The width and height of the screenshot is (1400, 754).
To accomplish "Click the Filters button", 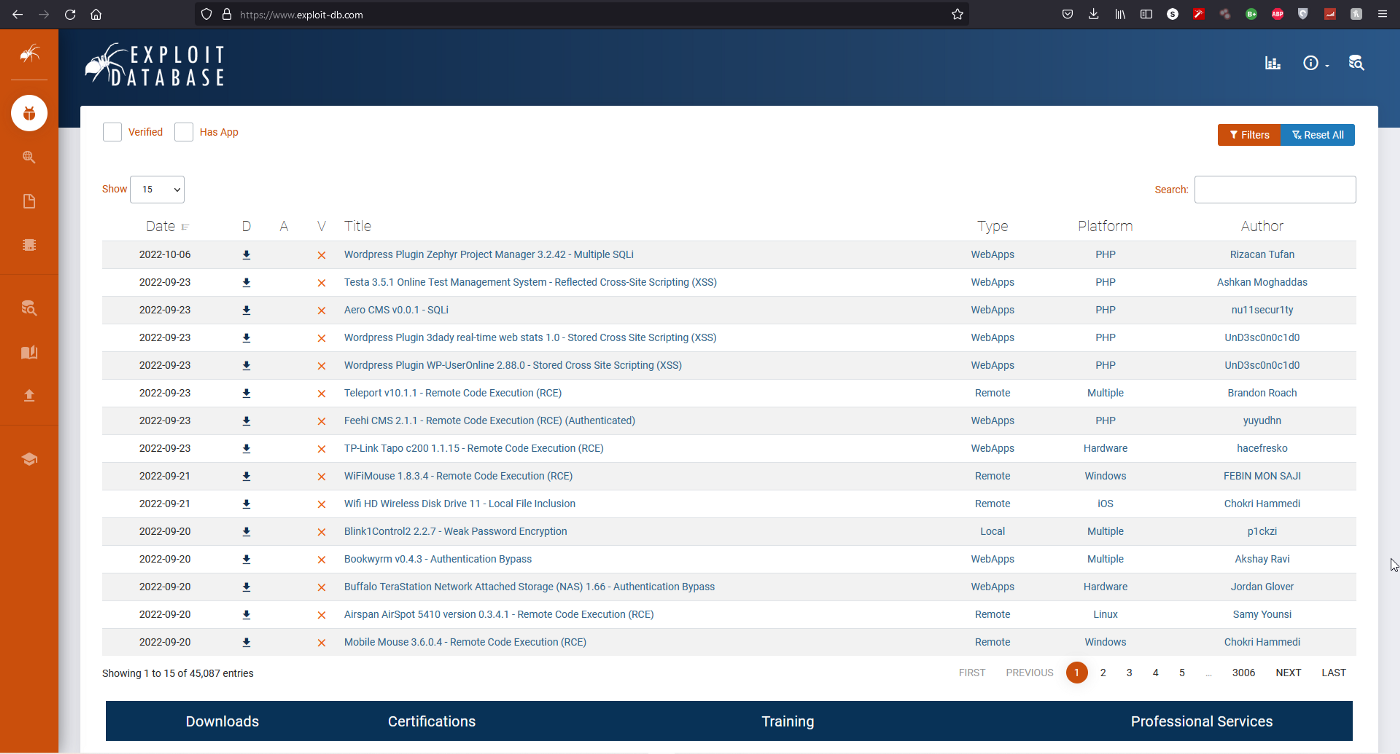I will click(1249, 135).
